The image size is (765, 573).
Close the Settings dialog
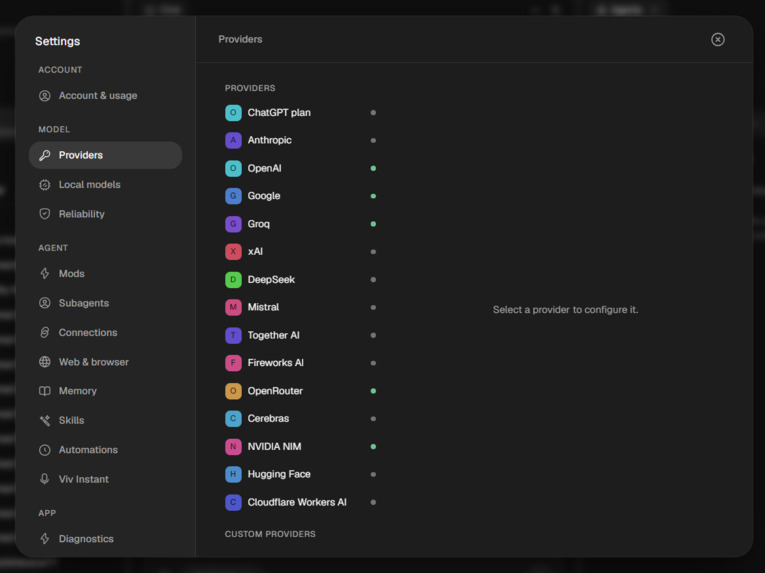(x=718, y=40)
